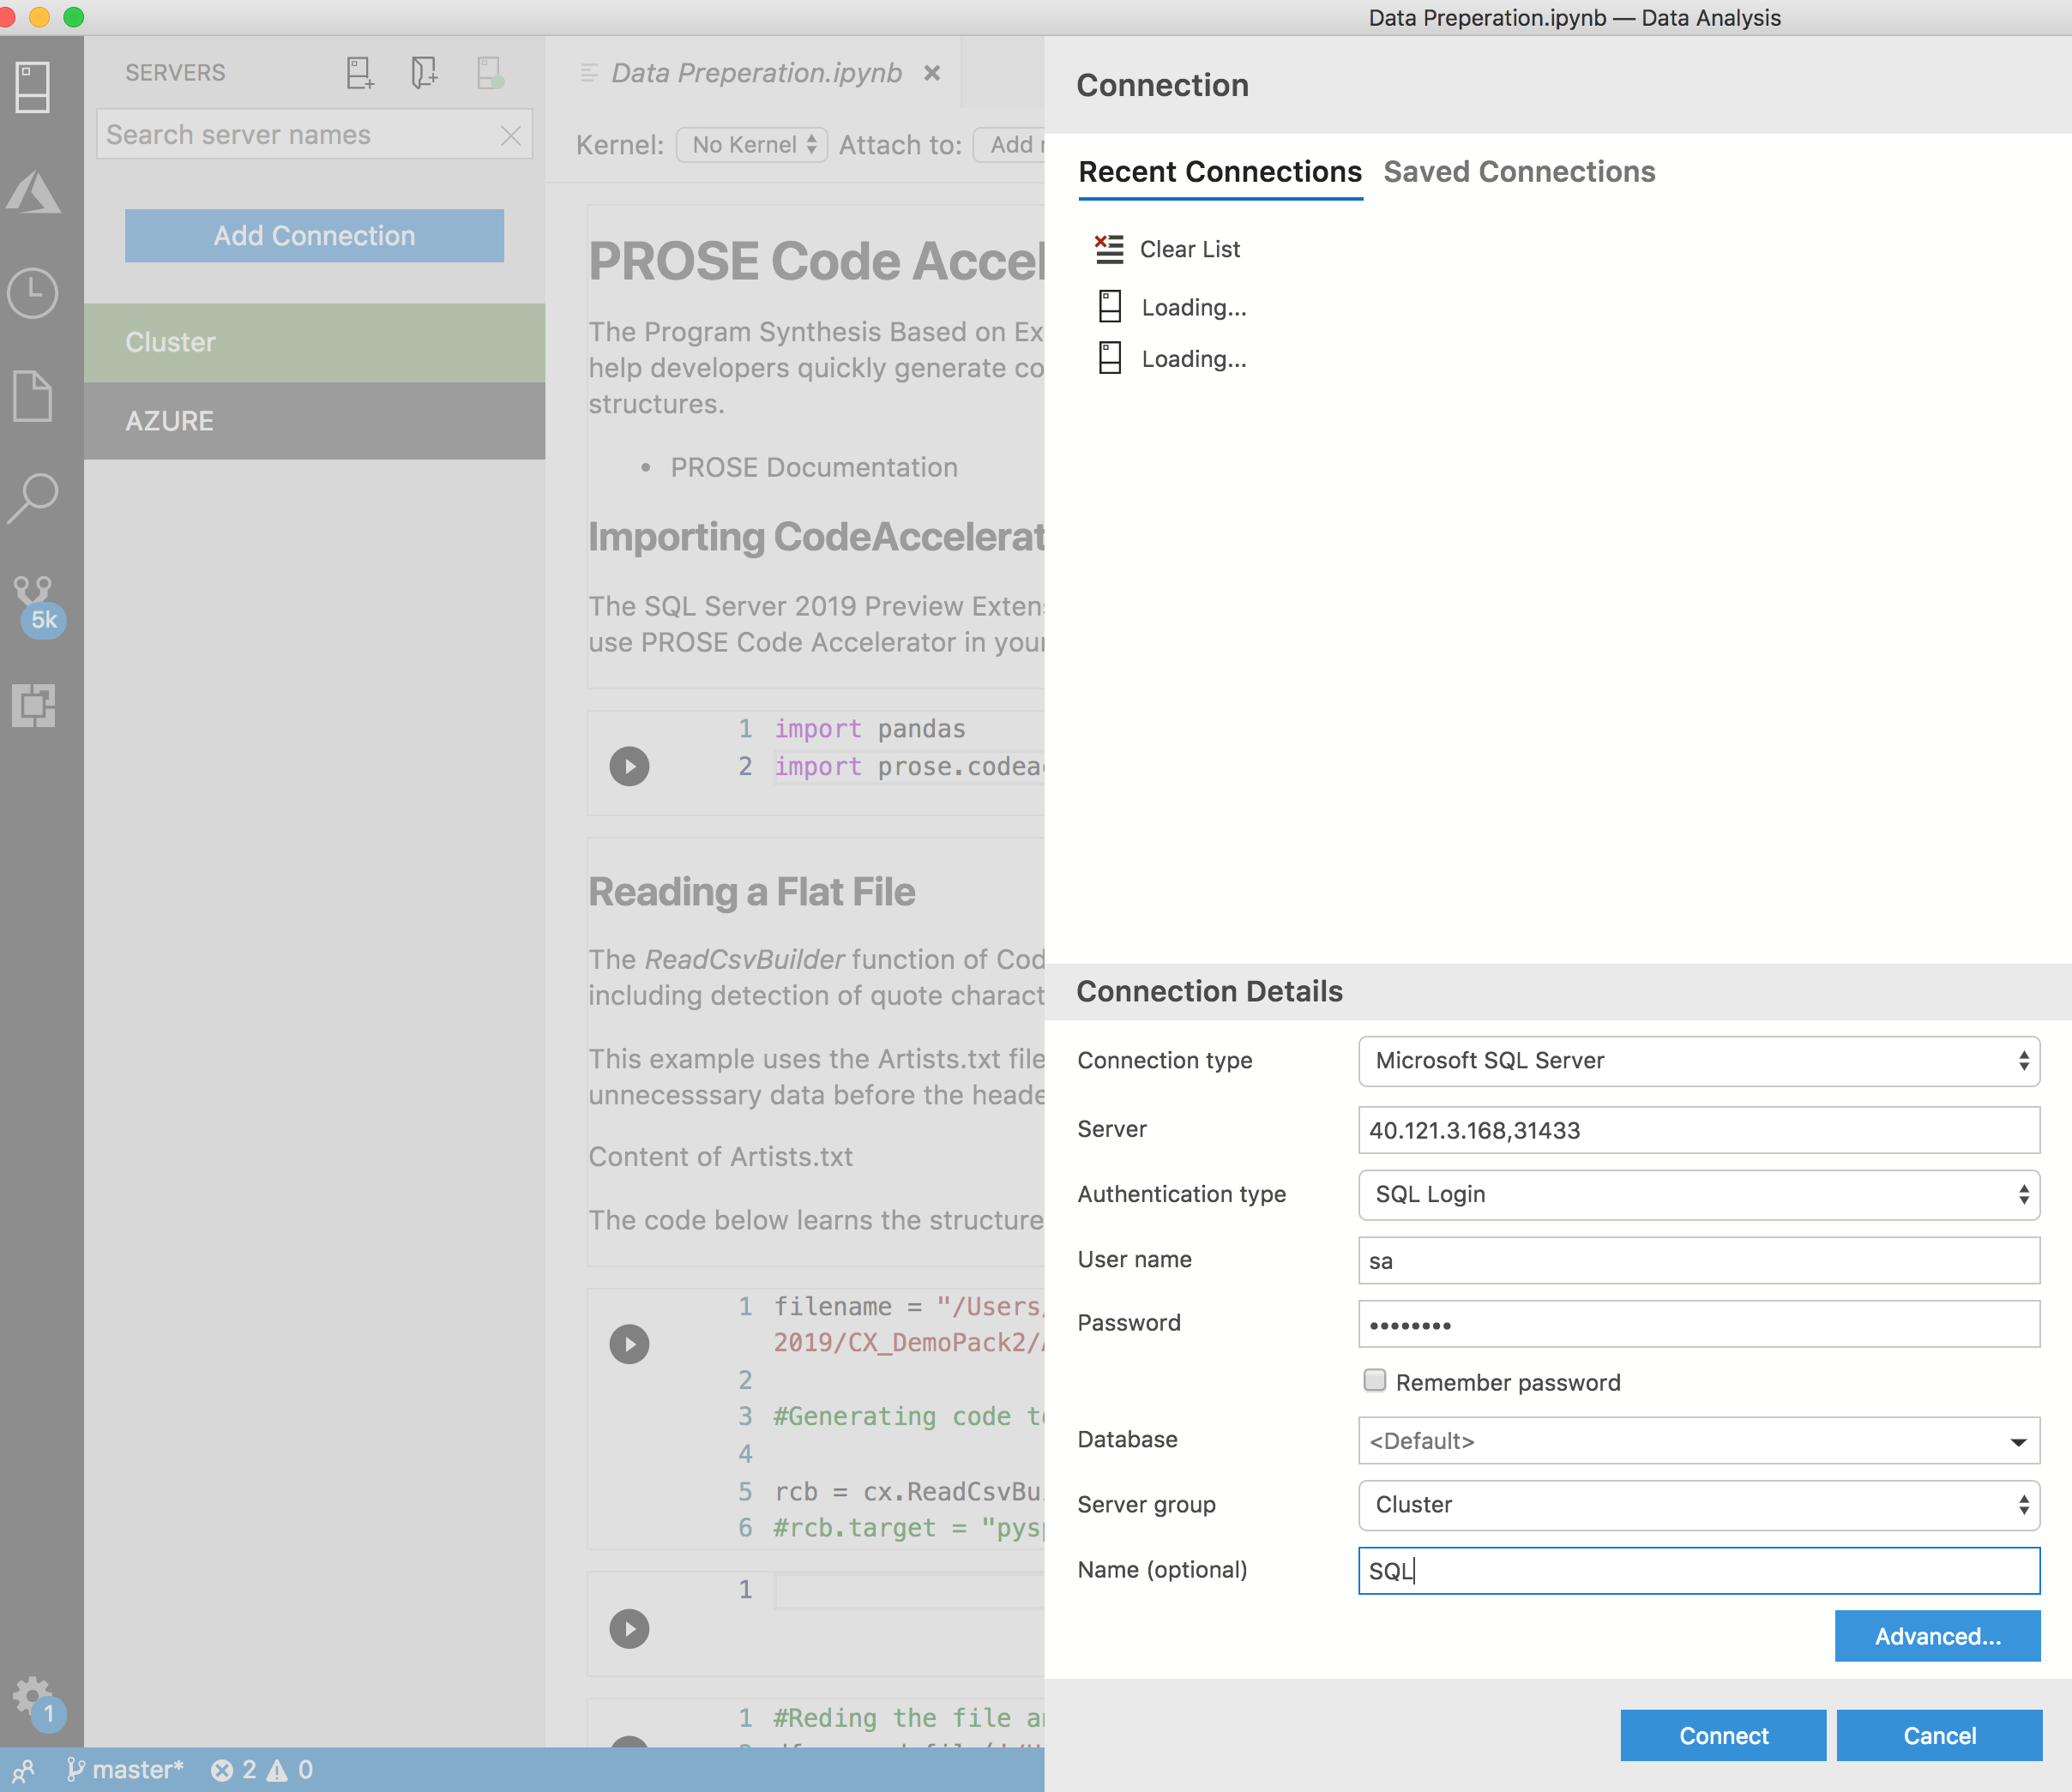The height and width of the screenshot is (1792, 2072).
Task: Open the Notebooks view in the sidebar
Action: pyautogui.click(x=33, y=396)
